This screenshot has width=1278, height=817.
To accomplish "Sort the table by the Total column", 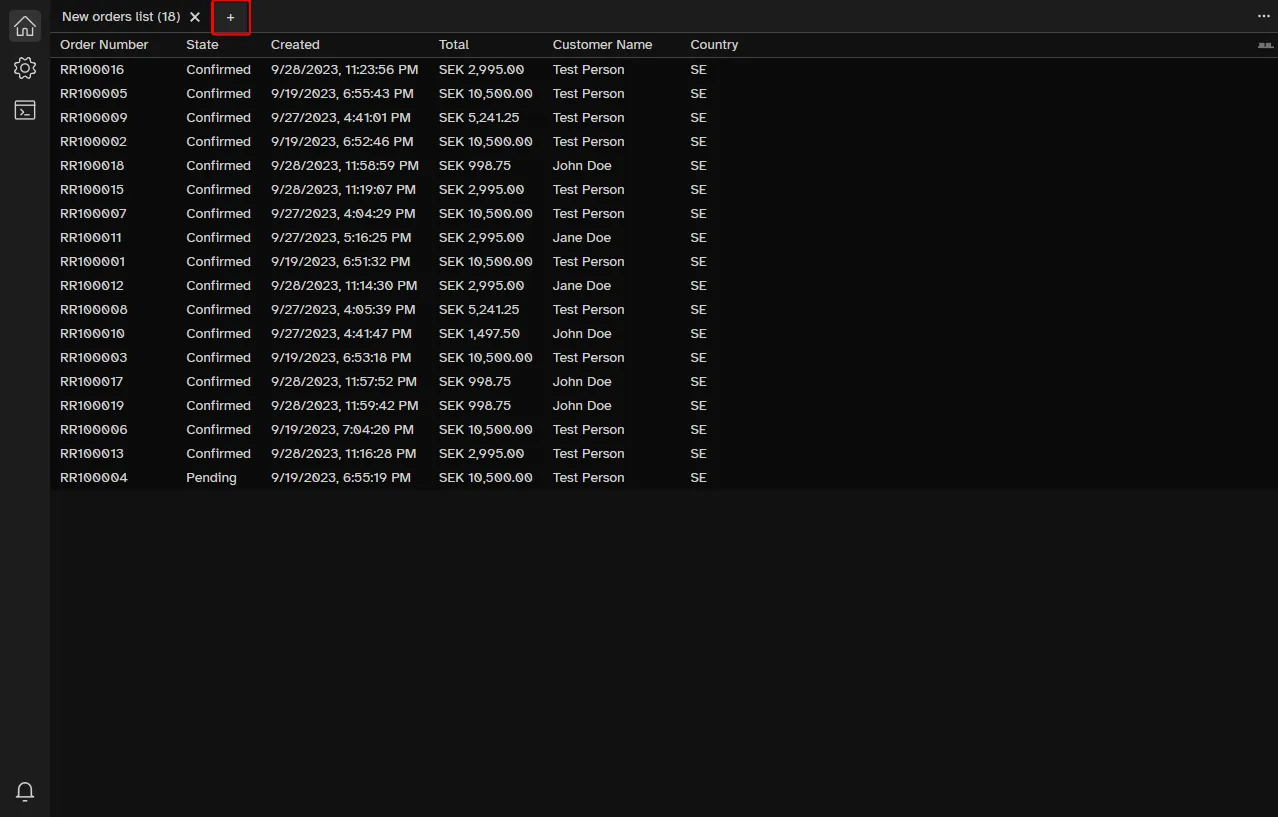I will (x=453, y=44).
